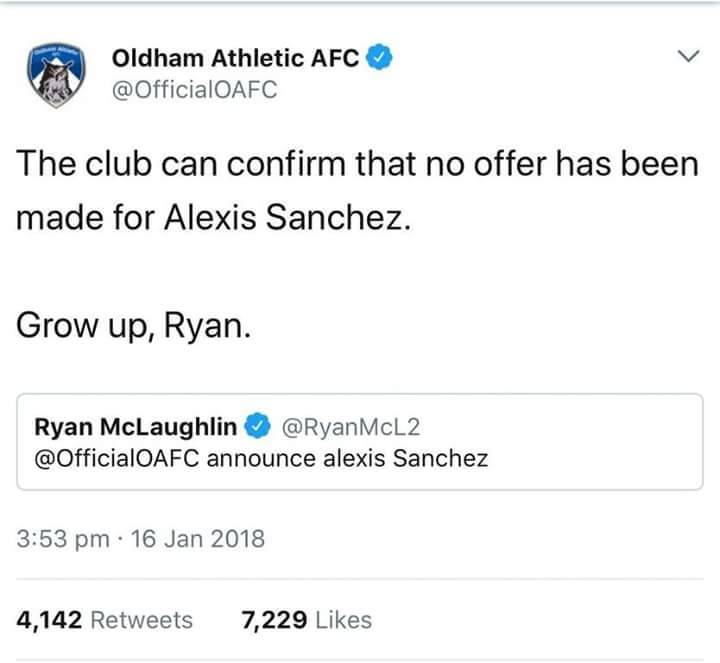Click the word Retweets
This screenshot has width=720, height=663.
[142, 620]
